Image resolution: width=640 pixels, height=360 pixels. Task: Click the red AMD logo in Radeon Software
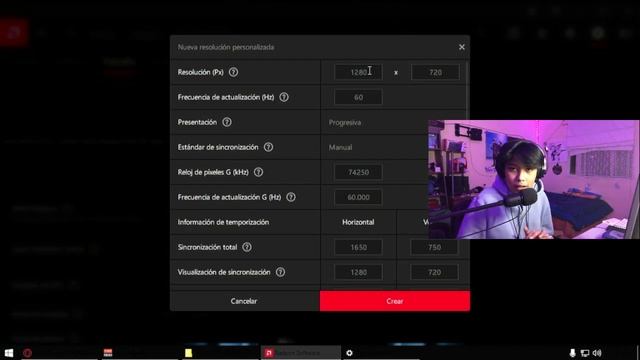click(x=13, y=32)
